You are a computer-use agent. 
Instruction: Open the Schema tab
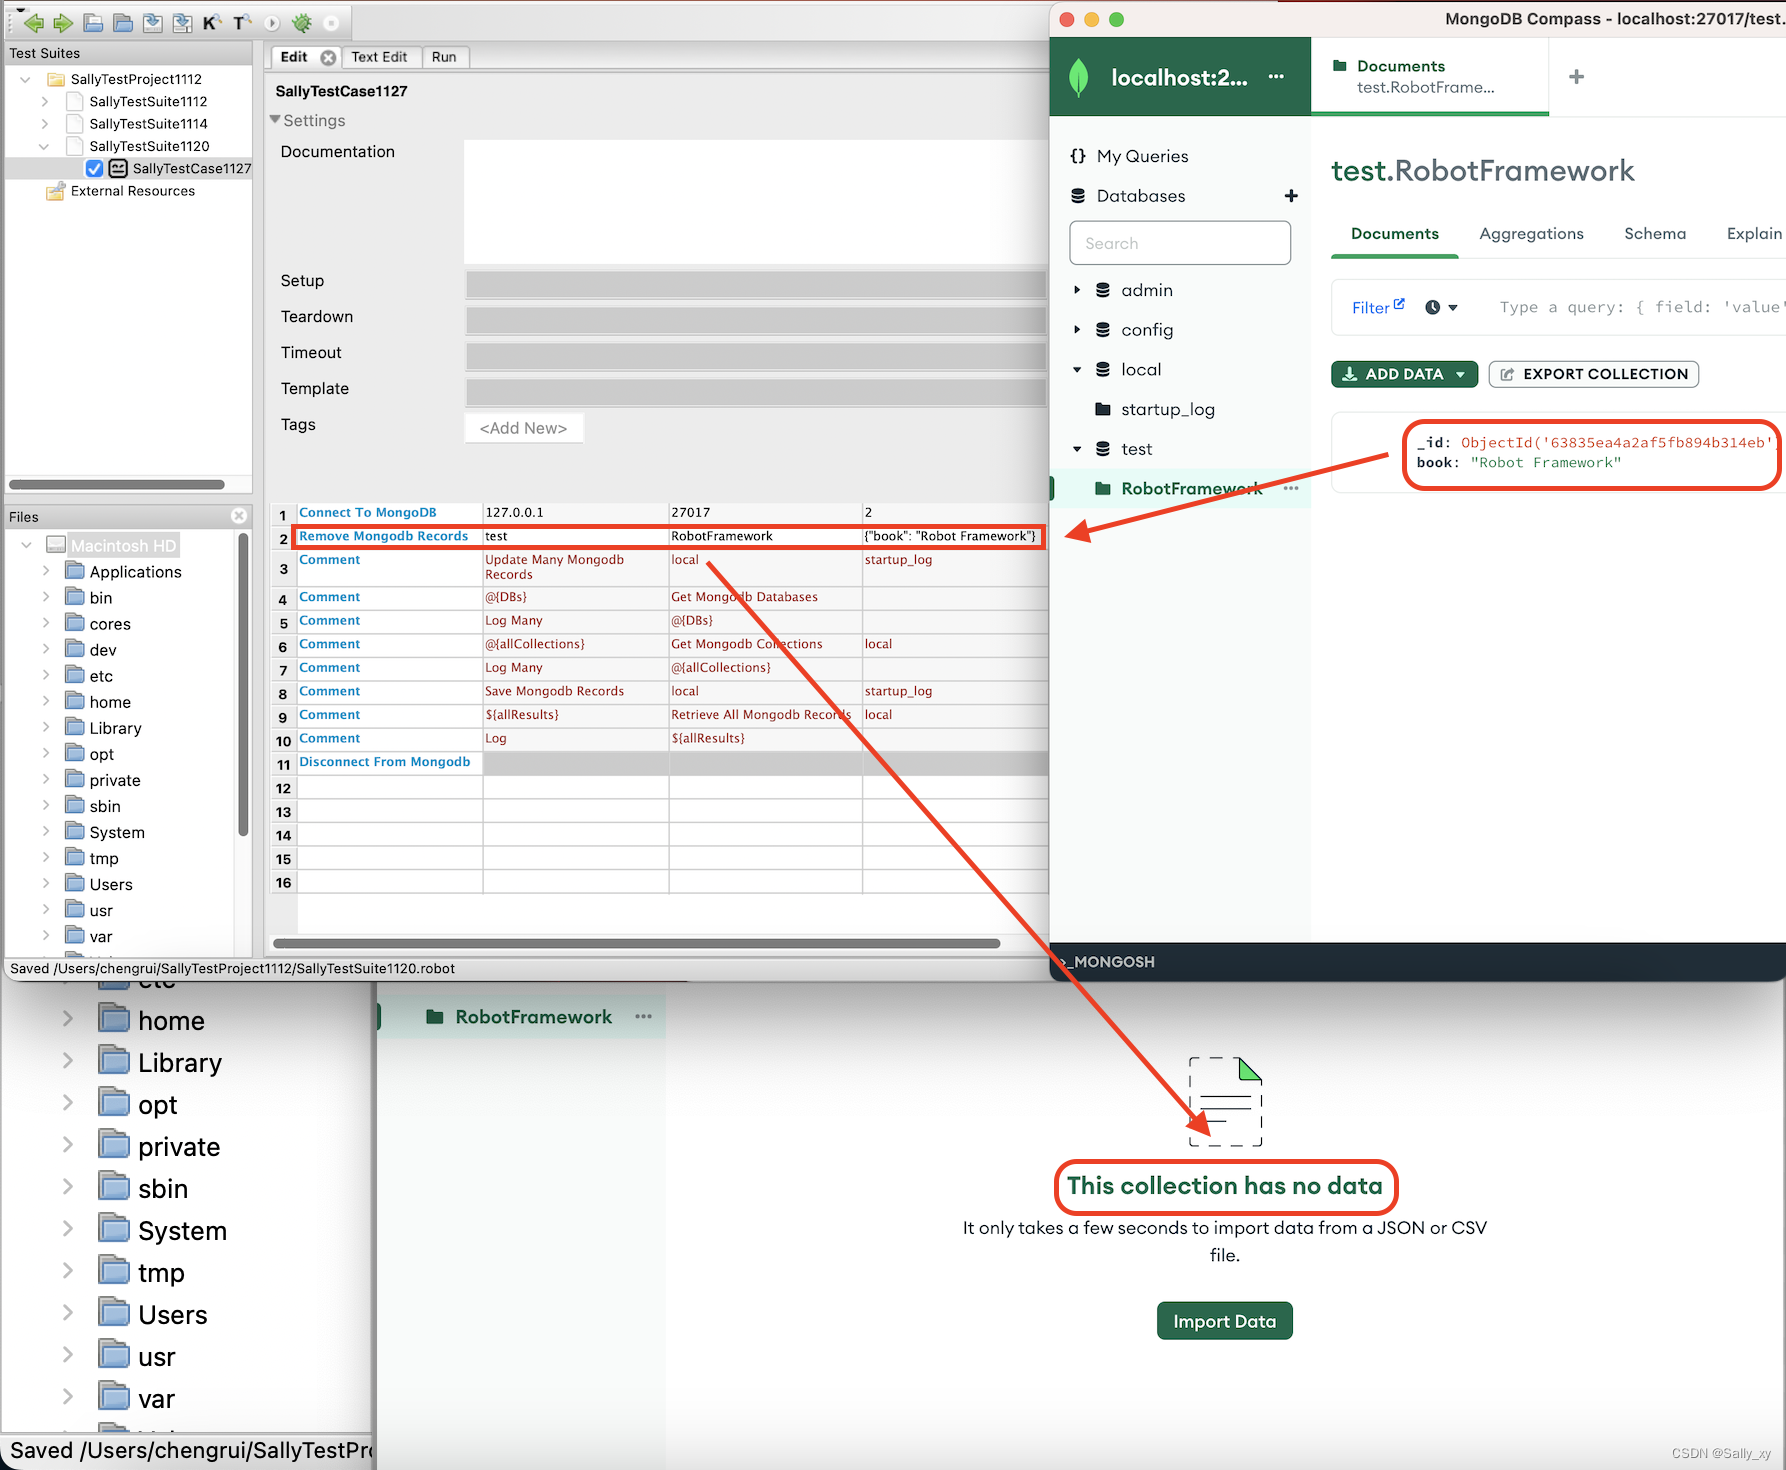pos(1654,234)
